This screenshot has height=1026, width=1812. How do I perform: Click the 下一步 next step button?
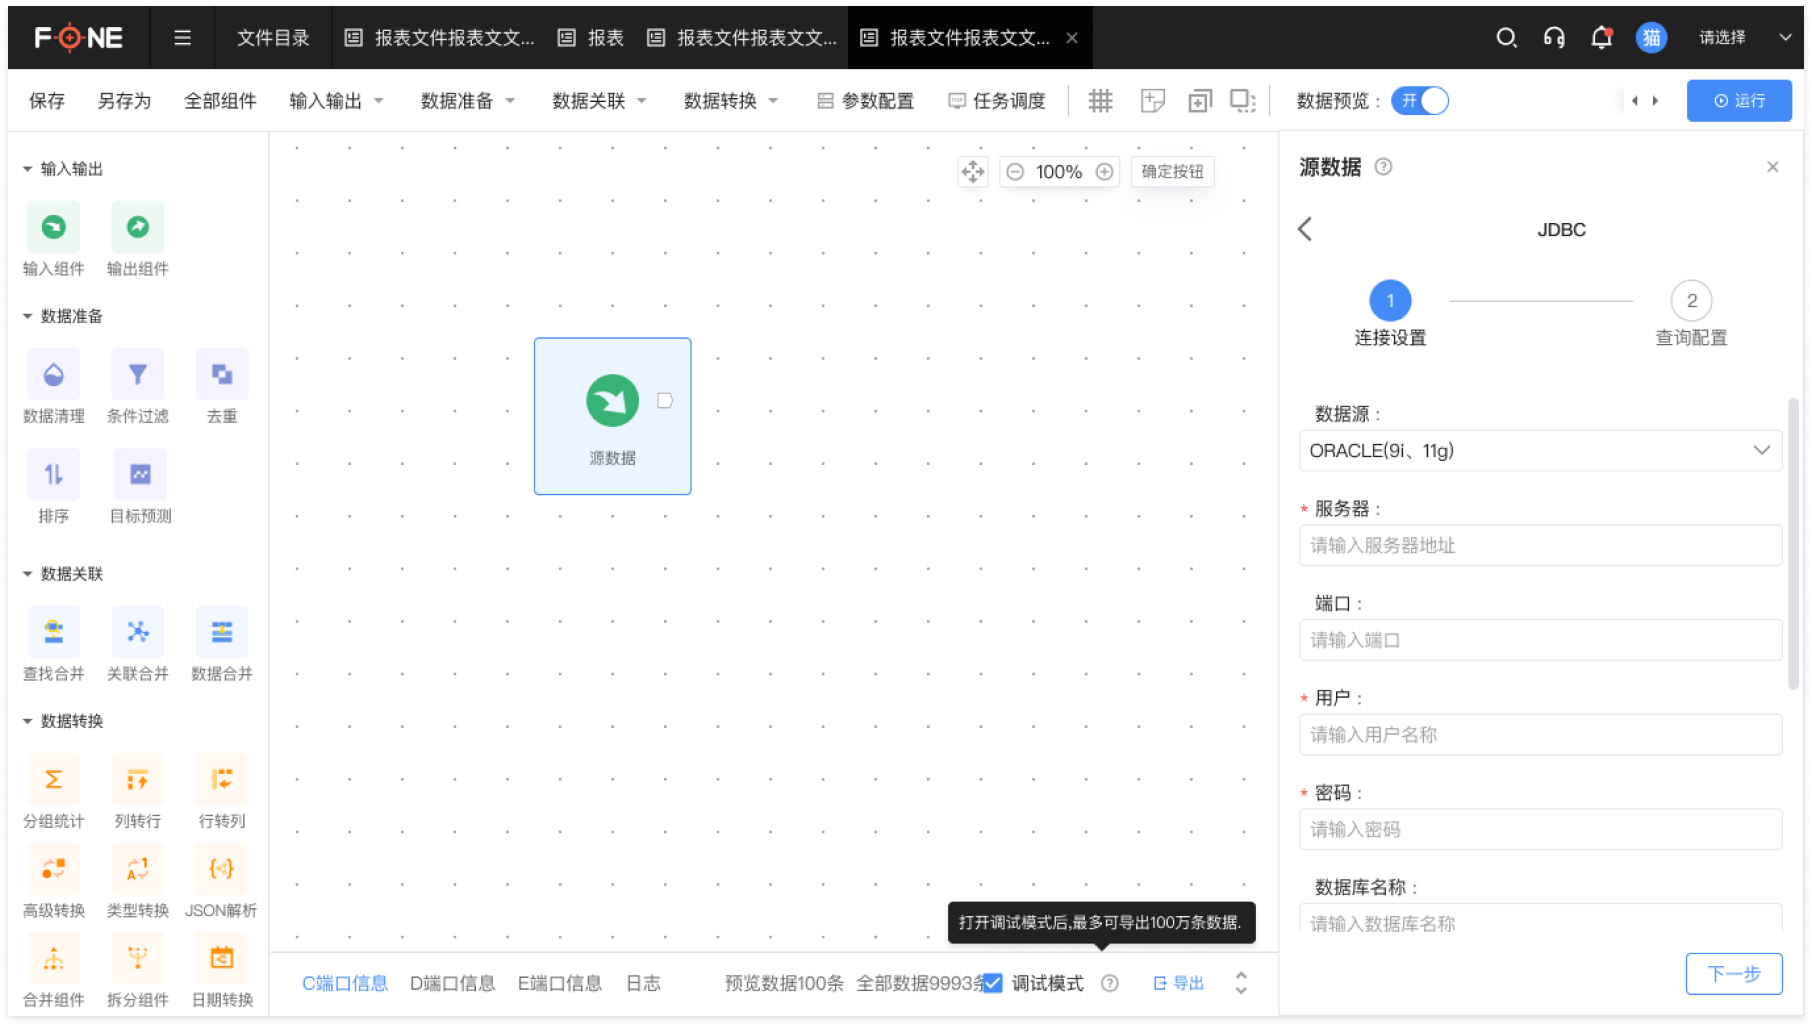(1733, 973)
